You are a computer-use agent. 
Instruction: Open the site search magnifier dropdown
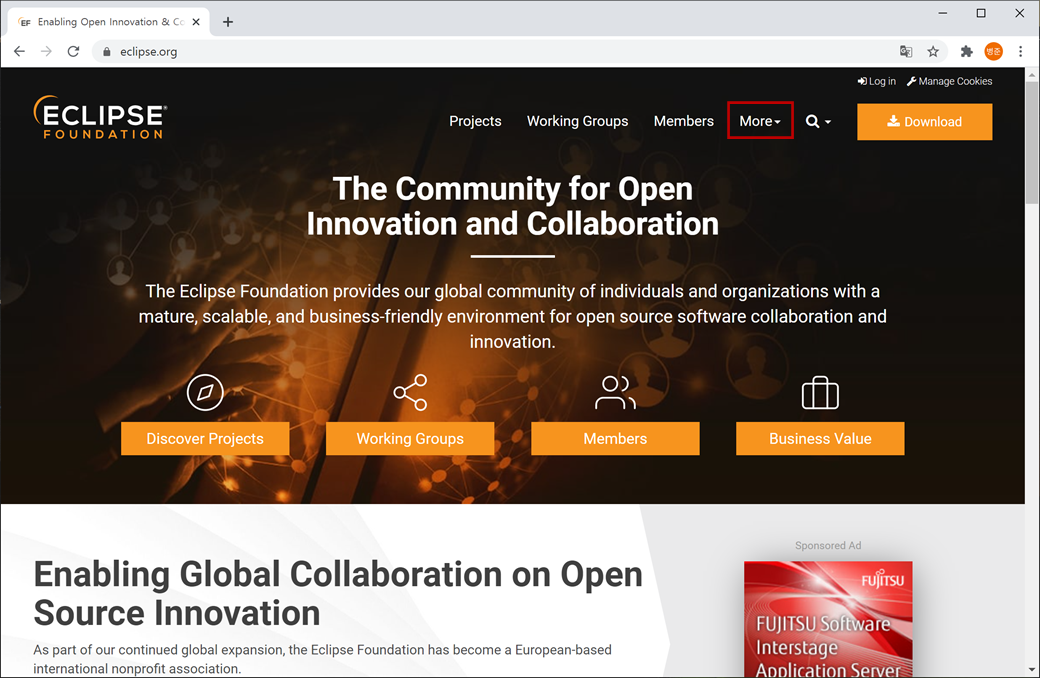point(818,121)
